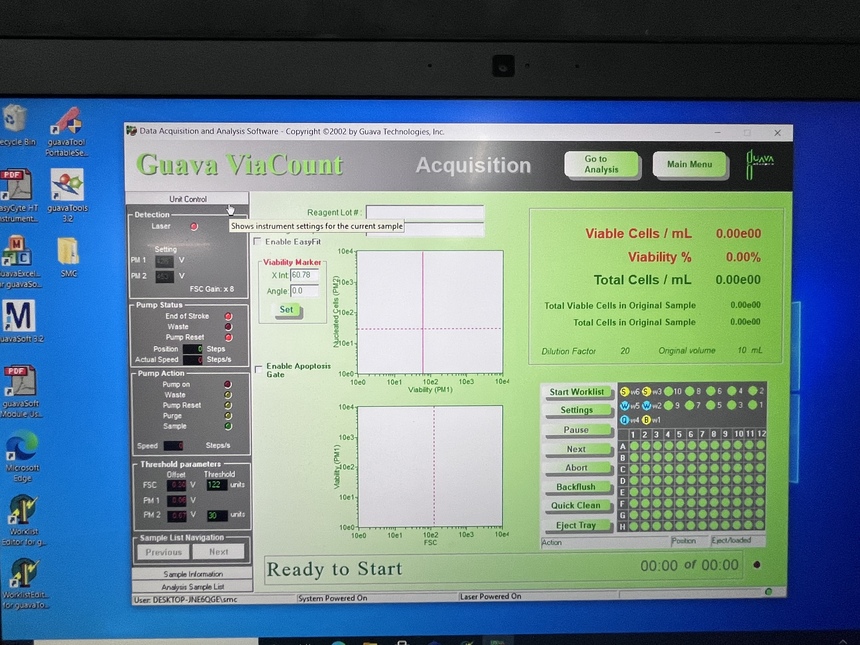Click the X Int viability marker field

coord(304,274)
